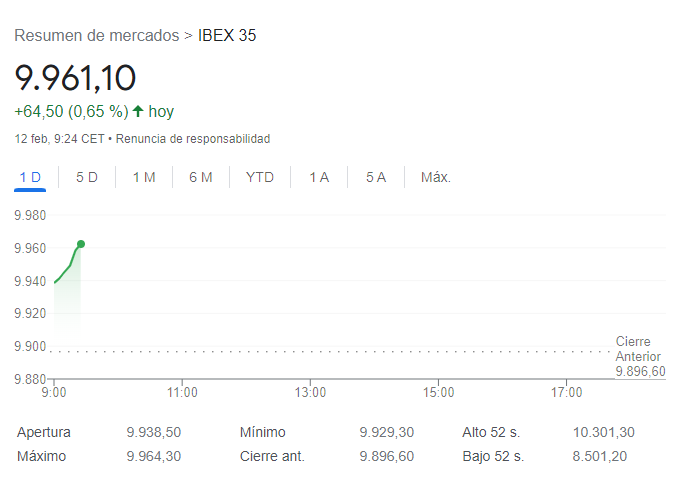Click the Alto 52 s. value
The width and height of the screenshot is (691, 478).
(603, 433)
